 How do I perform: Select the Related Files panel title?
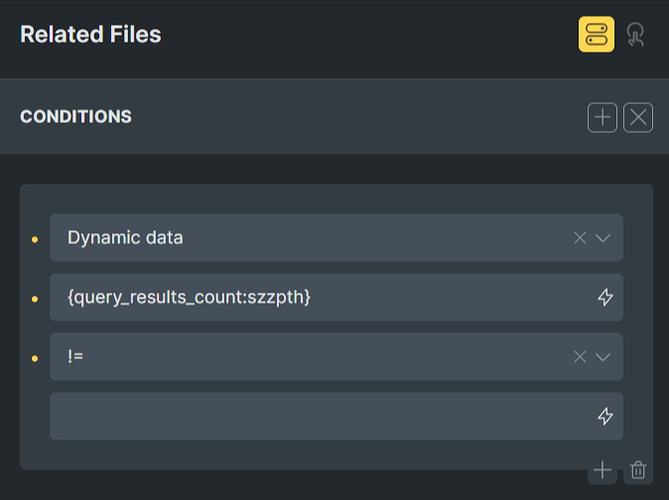91,35
